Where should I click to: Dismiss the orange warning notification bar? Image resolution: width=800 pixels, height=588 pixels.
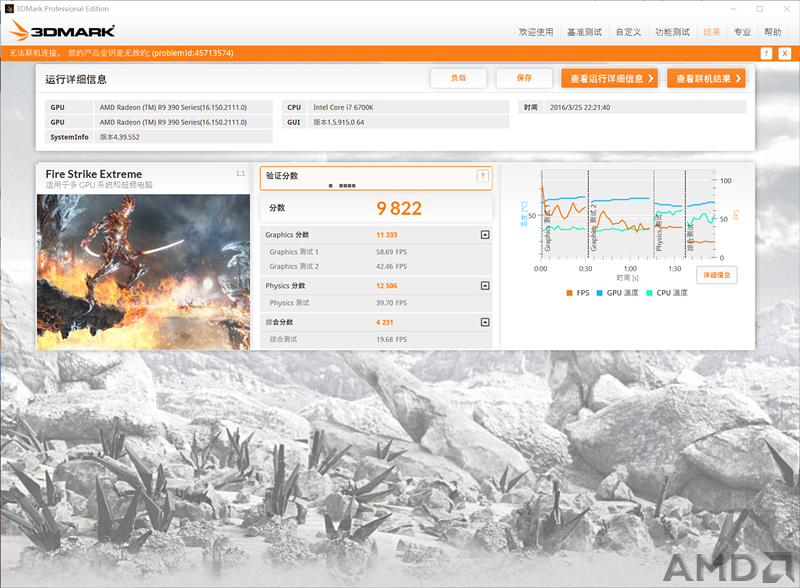pyautogui.click(x=785, y=54)
